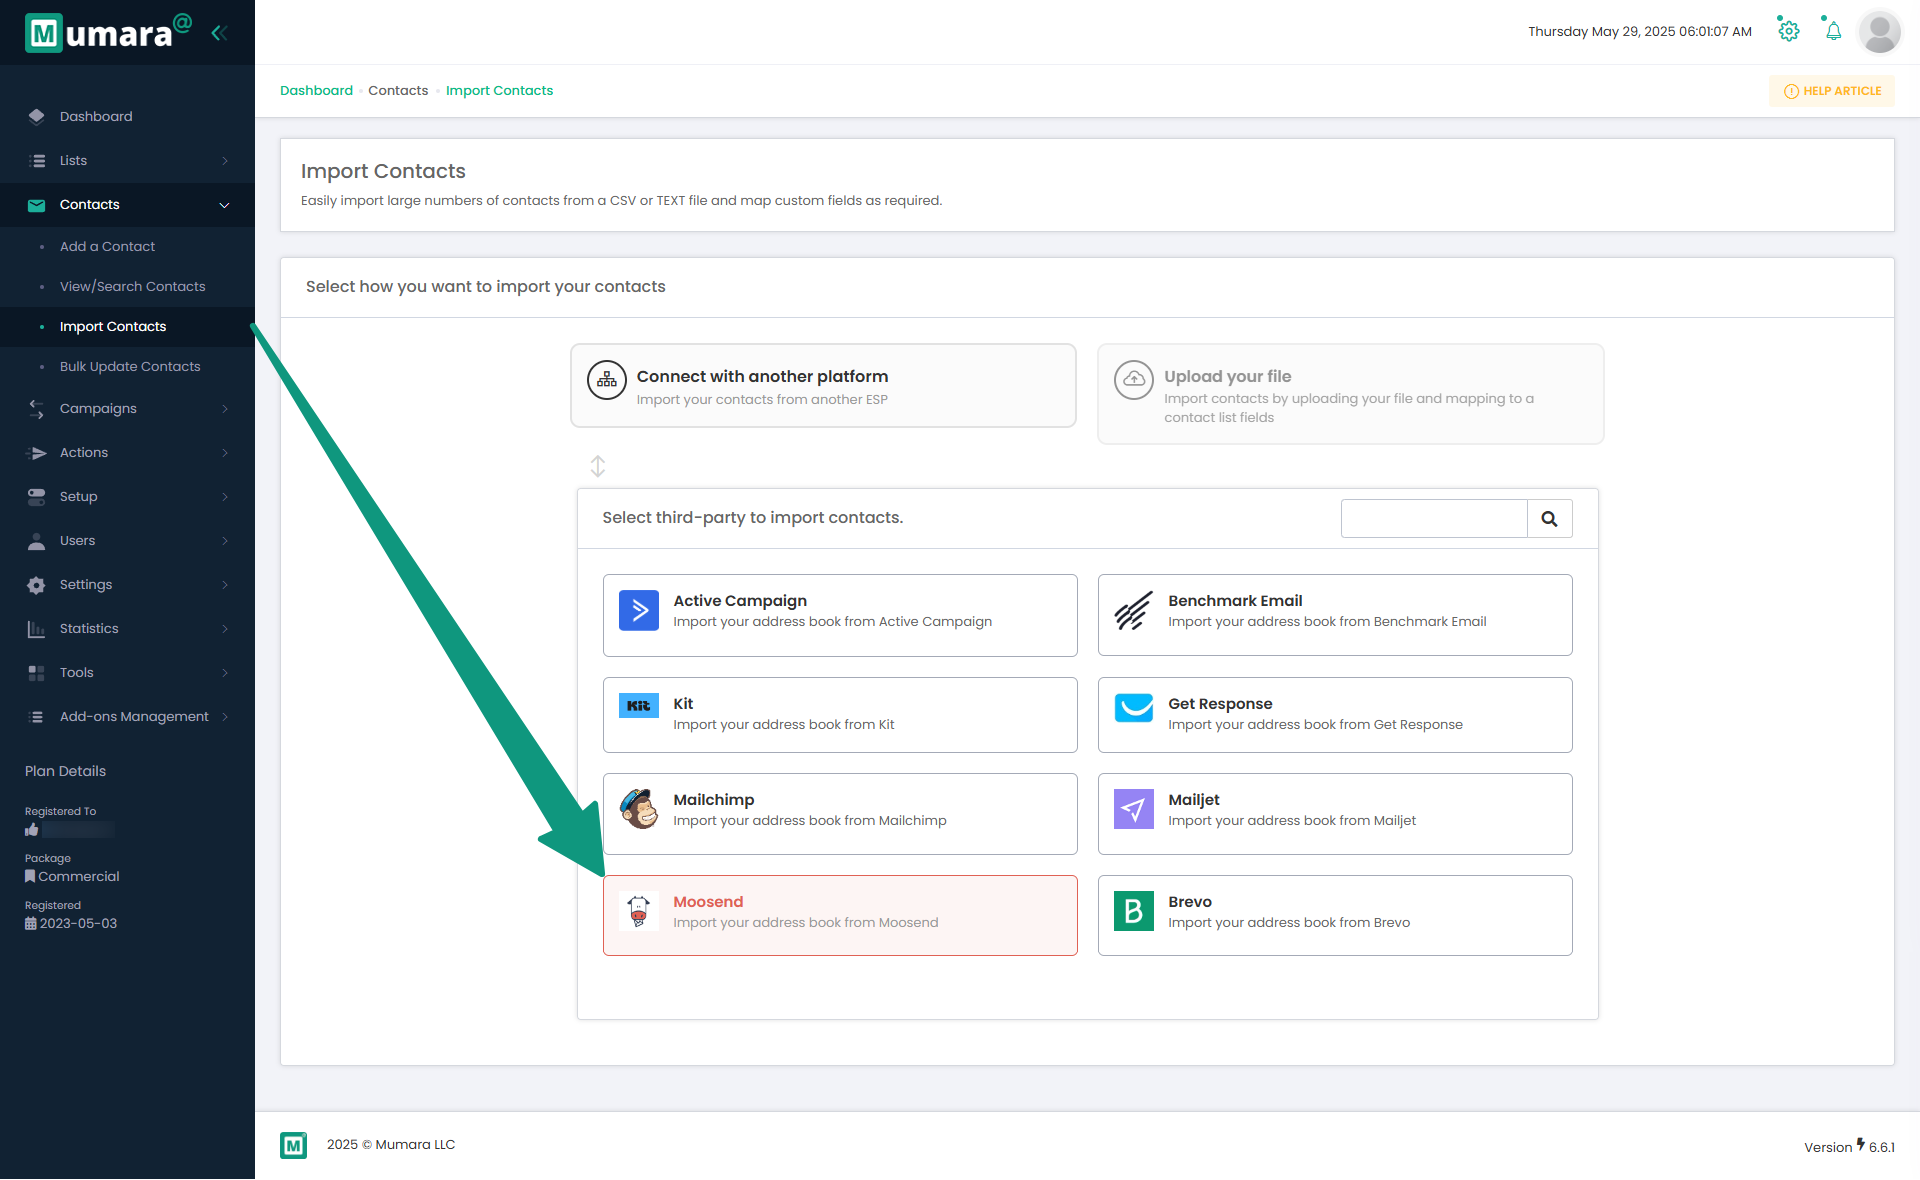This screenshot has width=1920, height=1180.
Task: Click the Lists sidebar icon
Action: point(36,160)
